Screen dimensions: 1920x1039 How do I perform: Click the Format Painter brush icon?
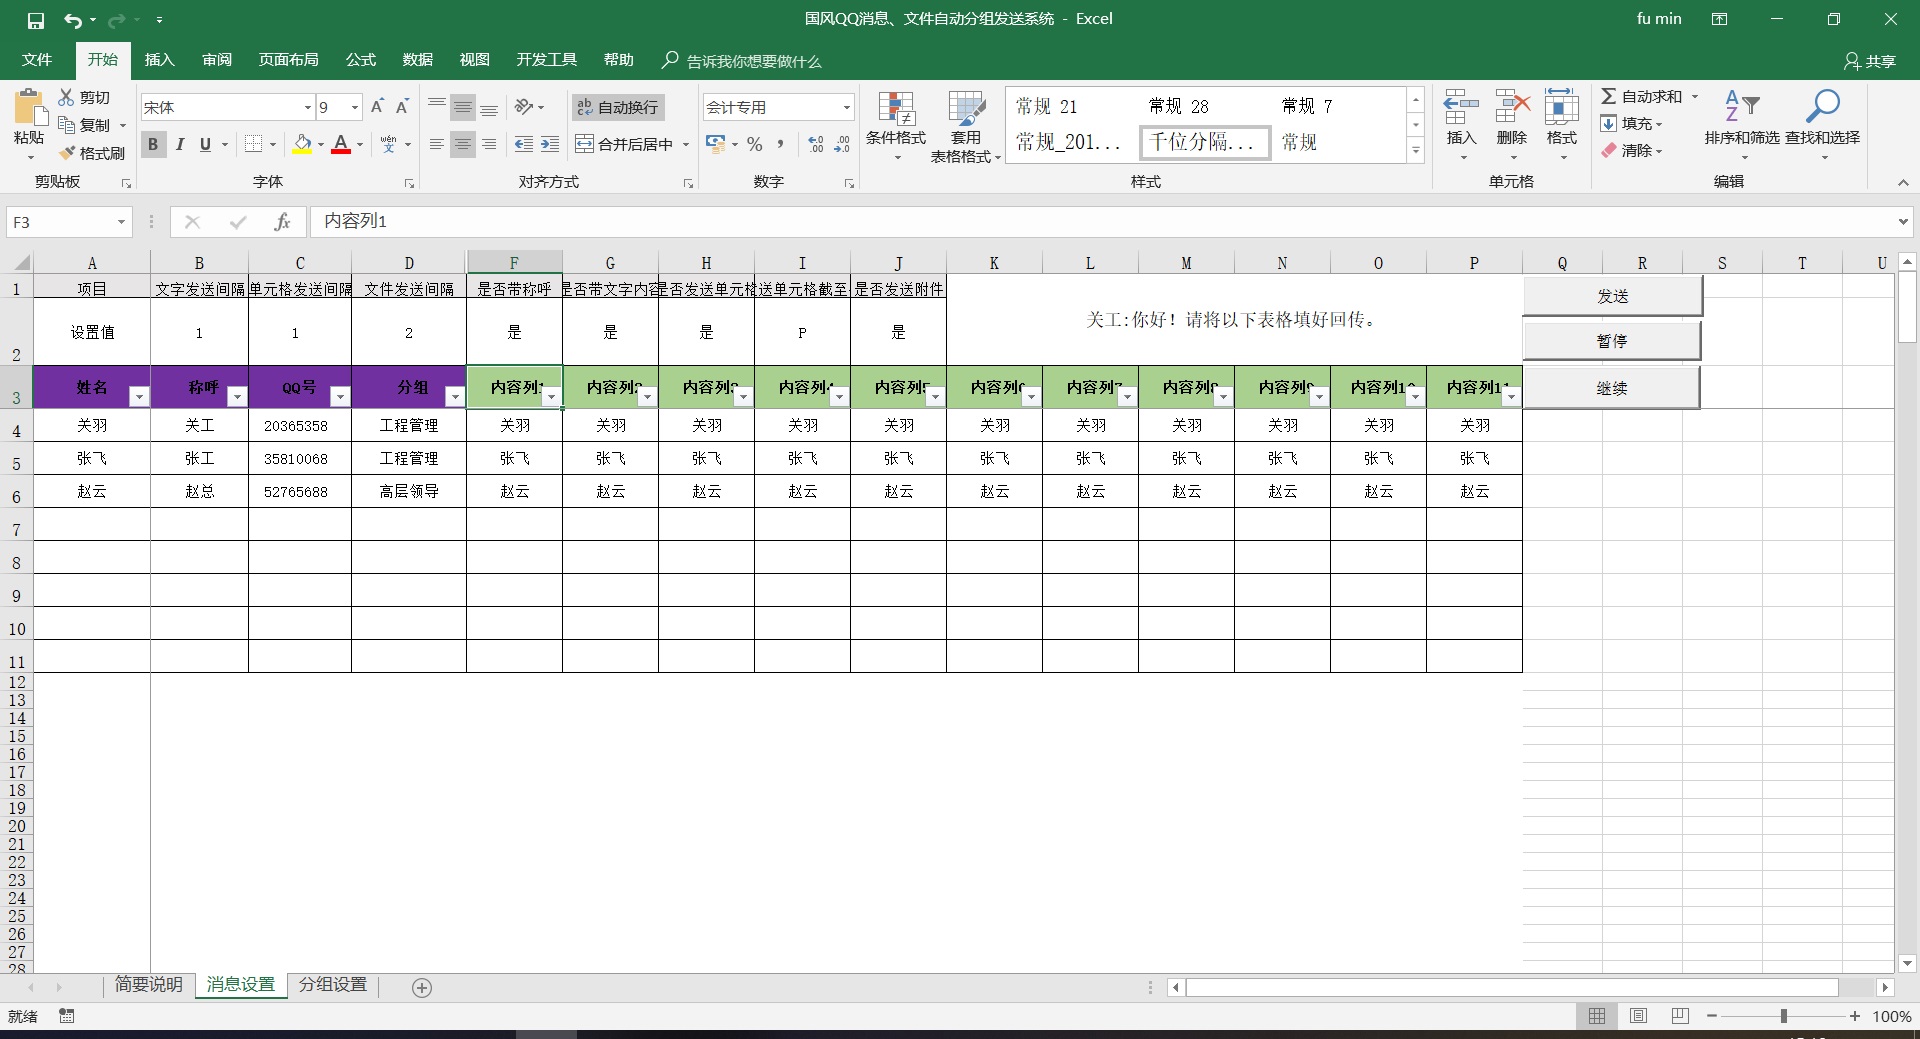click(67, 153)
